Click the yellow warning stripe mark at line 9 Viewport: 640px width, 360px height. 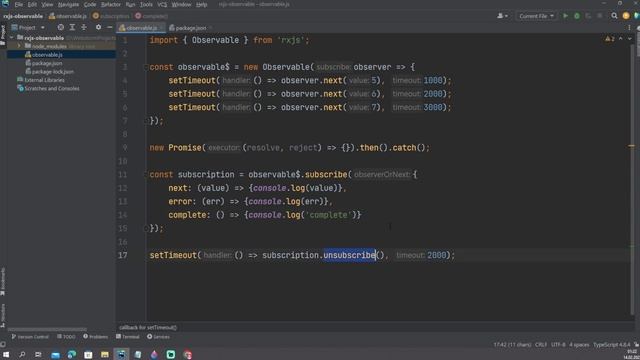[631, 146]
